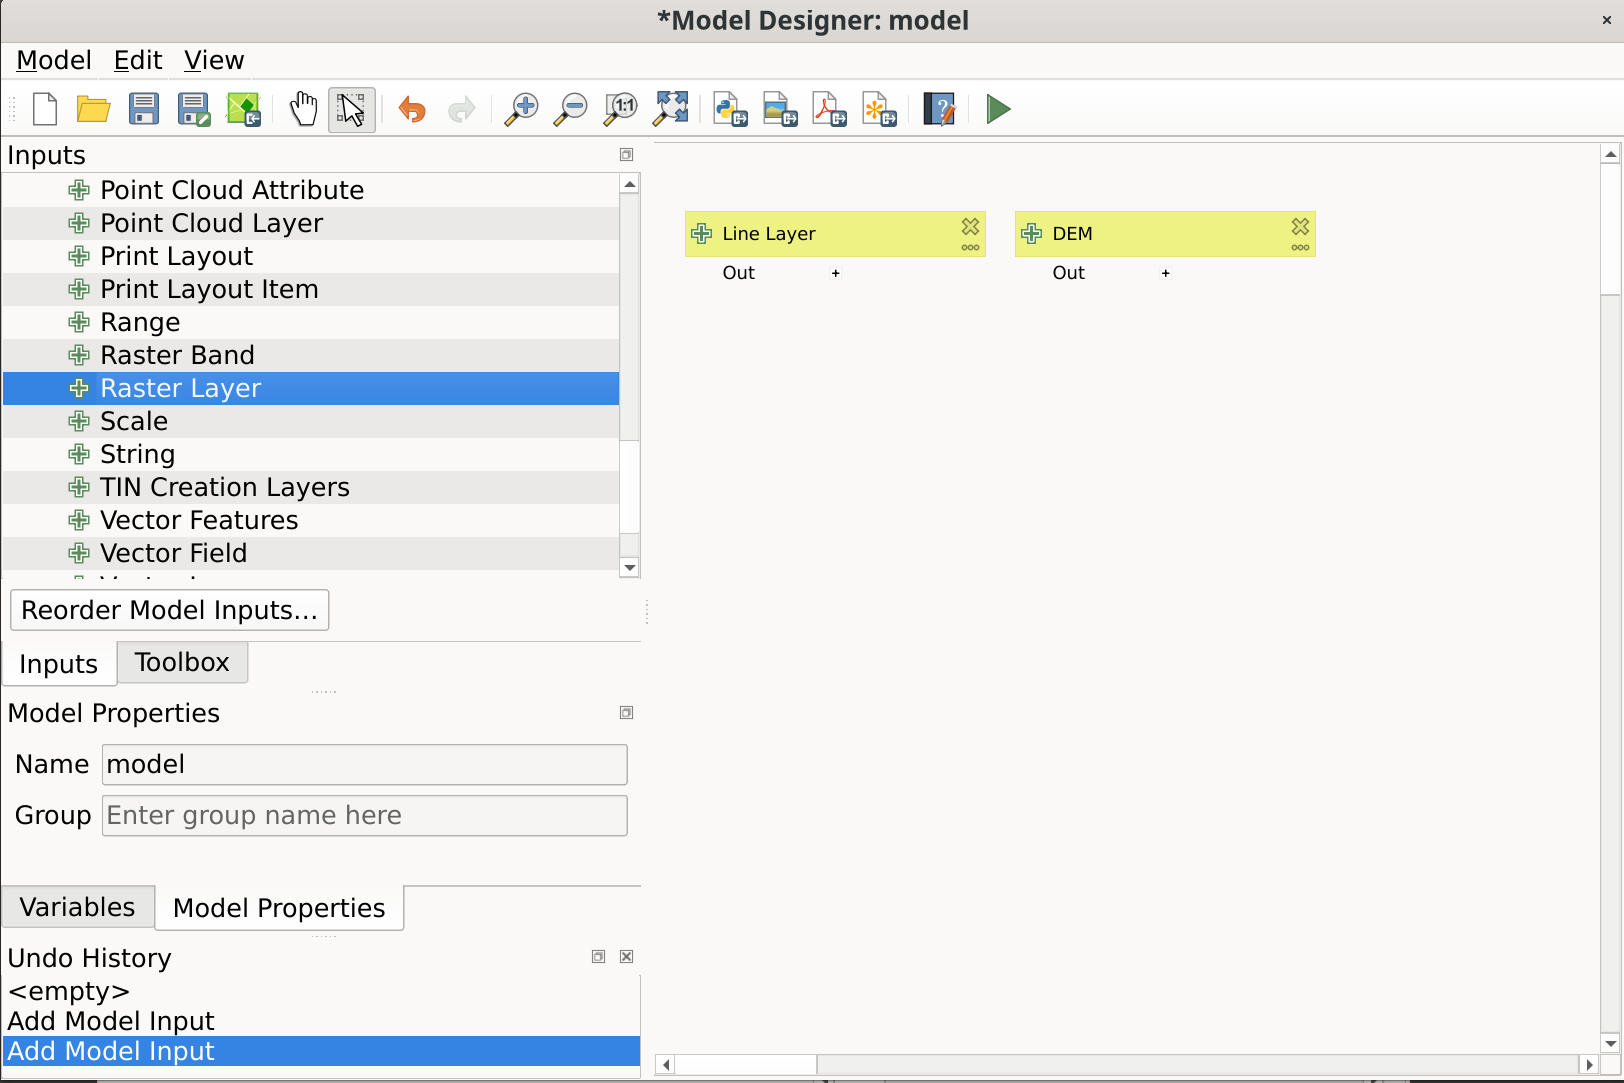This screenshot has height=1083, width=1624.
Task: Export model as PDF
Action: 829,109
